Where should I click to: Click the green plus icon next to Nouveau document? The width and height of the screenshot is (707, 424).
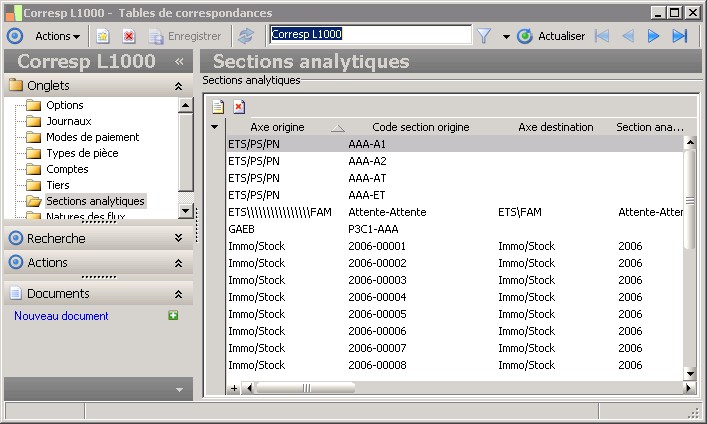coord(173,316)
